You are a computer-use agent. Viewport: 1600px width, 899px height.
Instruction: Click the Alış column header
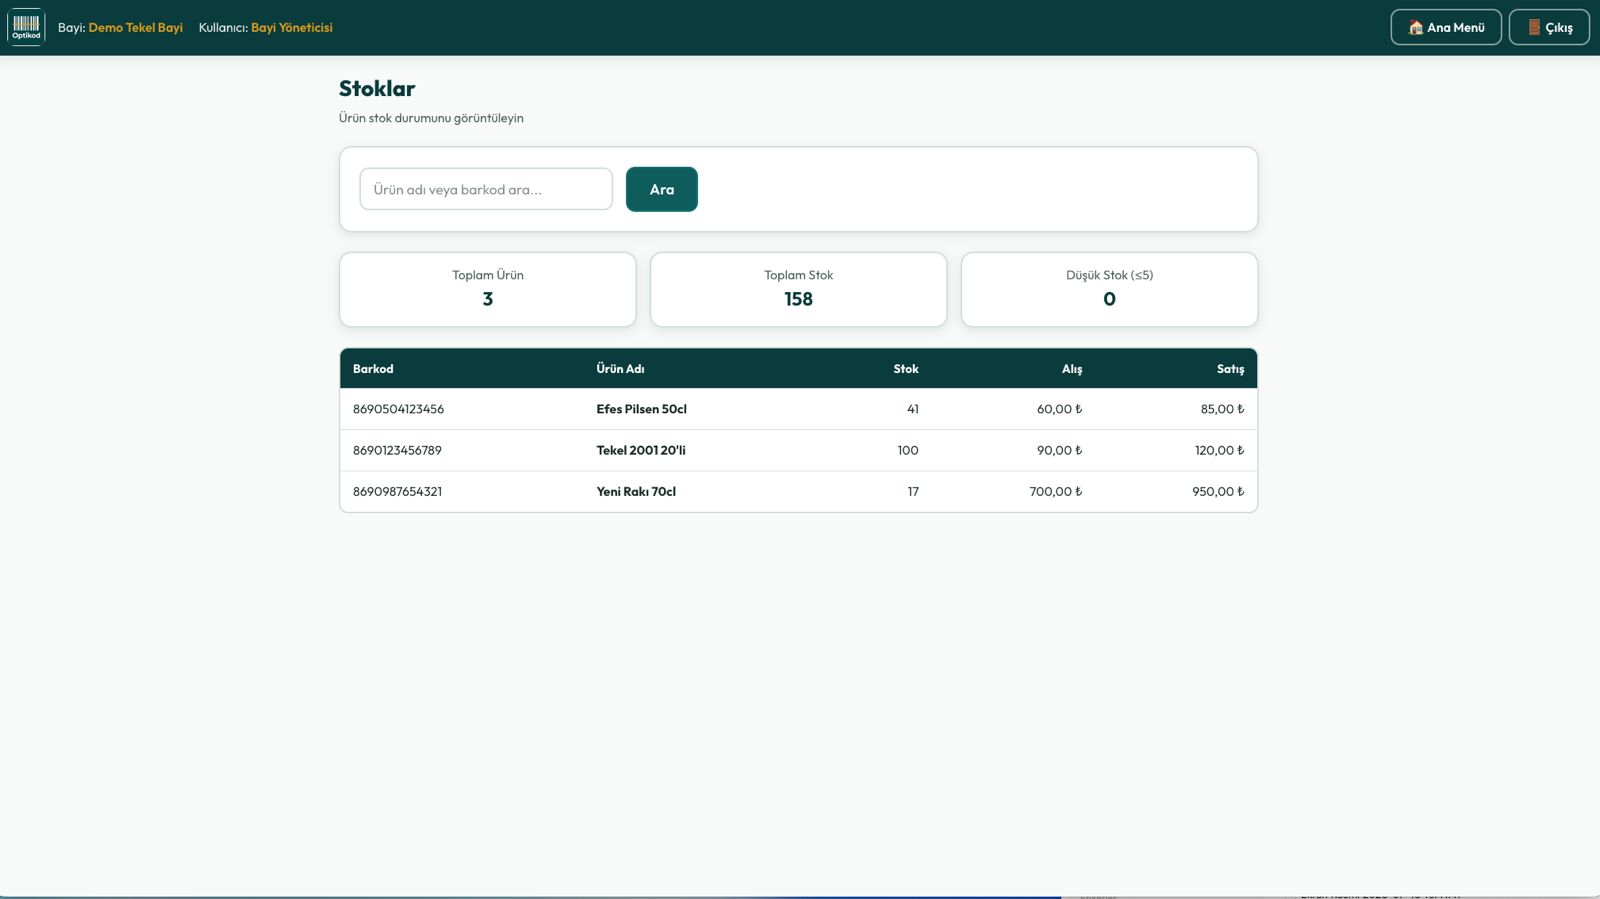pyautogui.click(x=1072, y=369)
